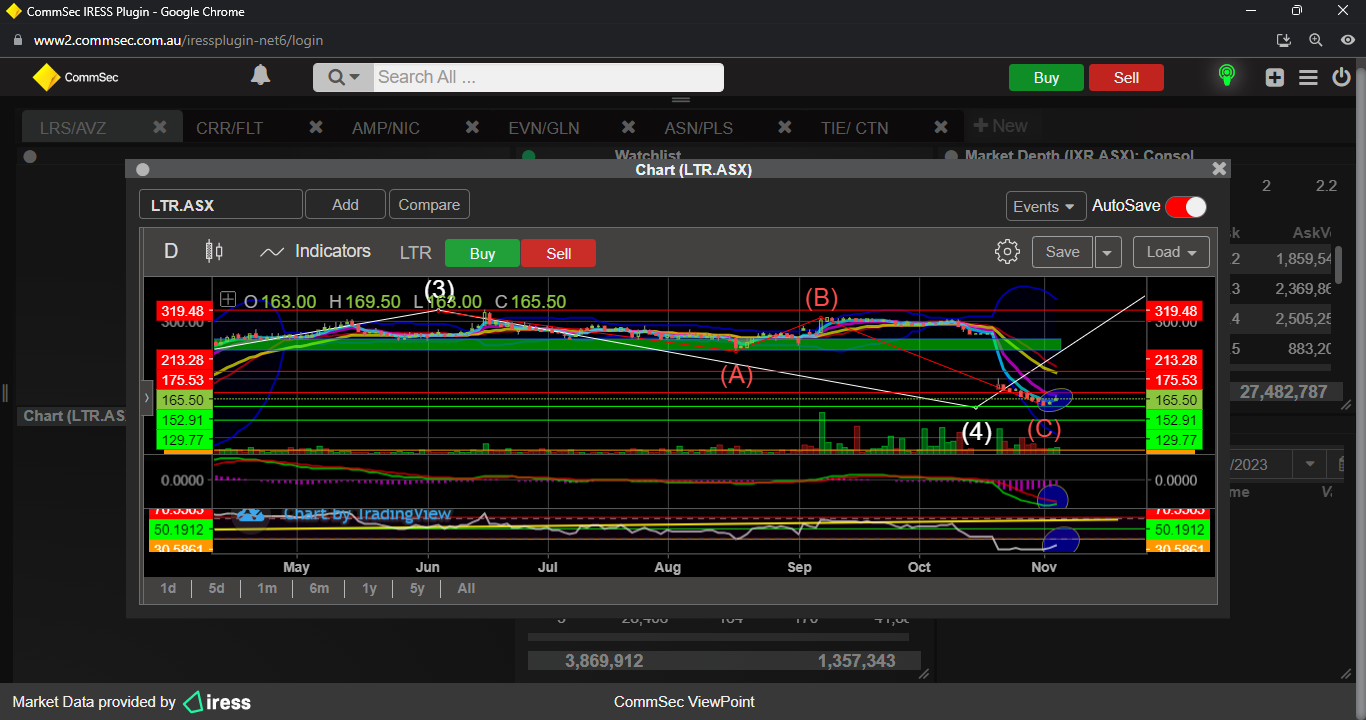Close the Chart (LTR.ASX) window

(1218, 169)
